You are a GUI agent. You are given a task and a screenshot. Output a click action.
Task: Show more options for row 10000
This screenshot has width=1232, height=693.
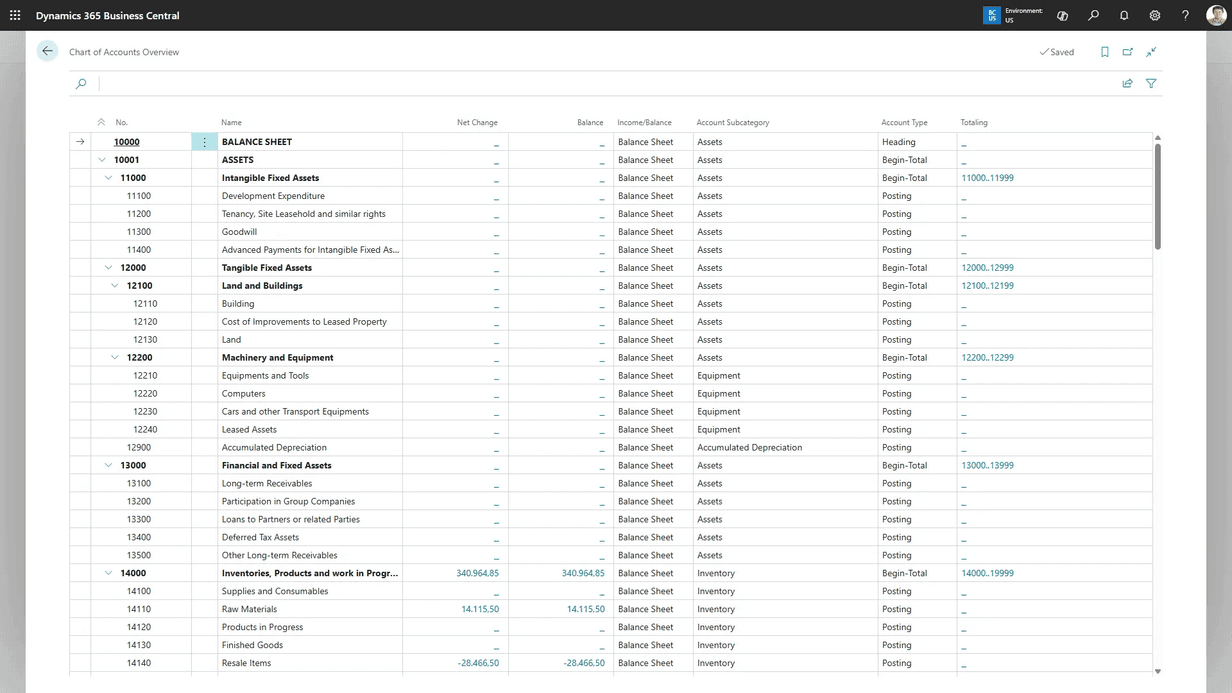205,142
